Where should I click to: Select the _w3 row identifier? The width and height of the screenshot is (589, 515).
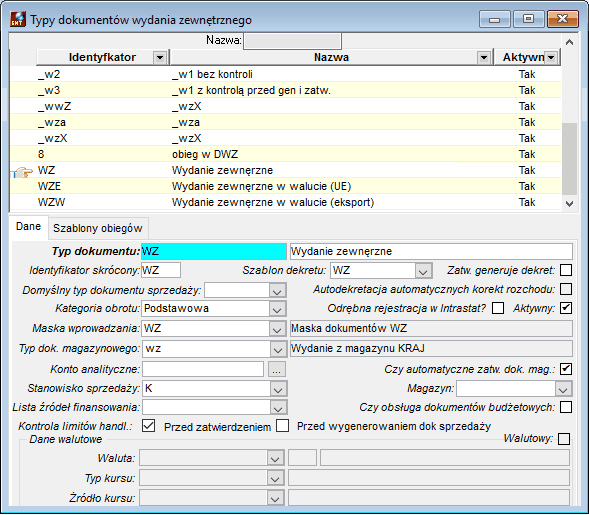49,90
